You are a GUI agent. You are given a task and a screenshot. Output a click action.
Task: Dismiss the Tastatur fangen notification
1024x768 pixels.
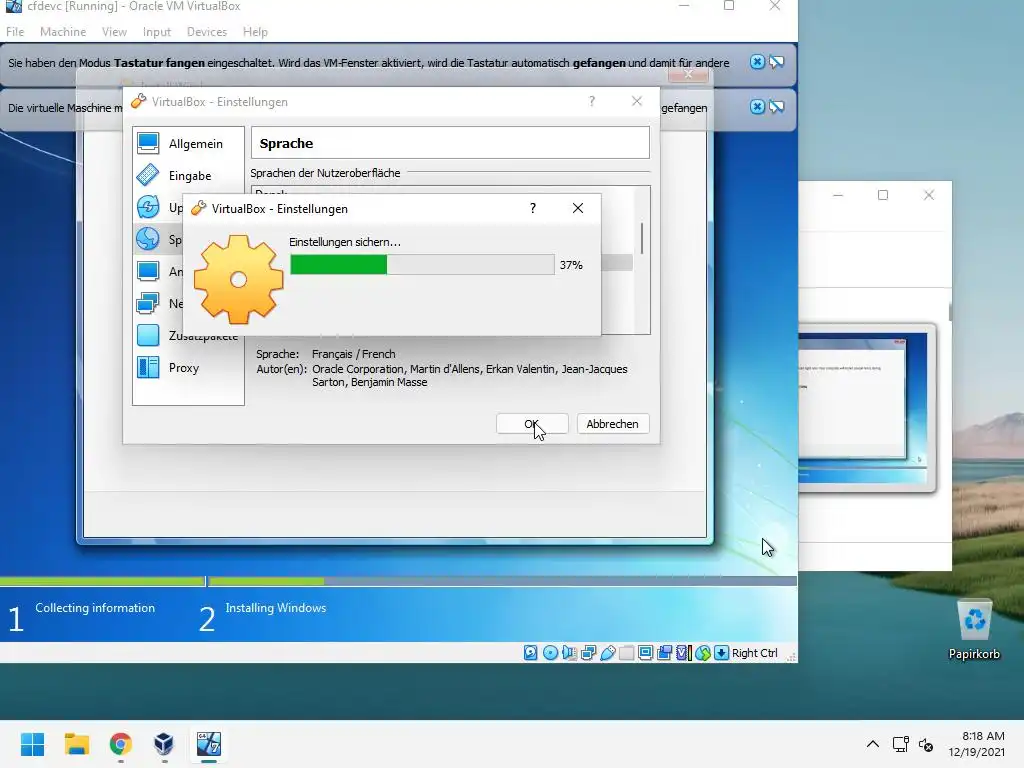point(757,62)
